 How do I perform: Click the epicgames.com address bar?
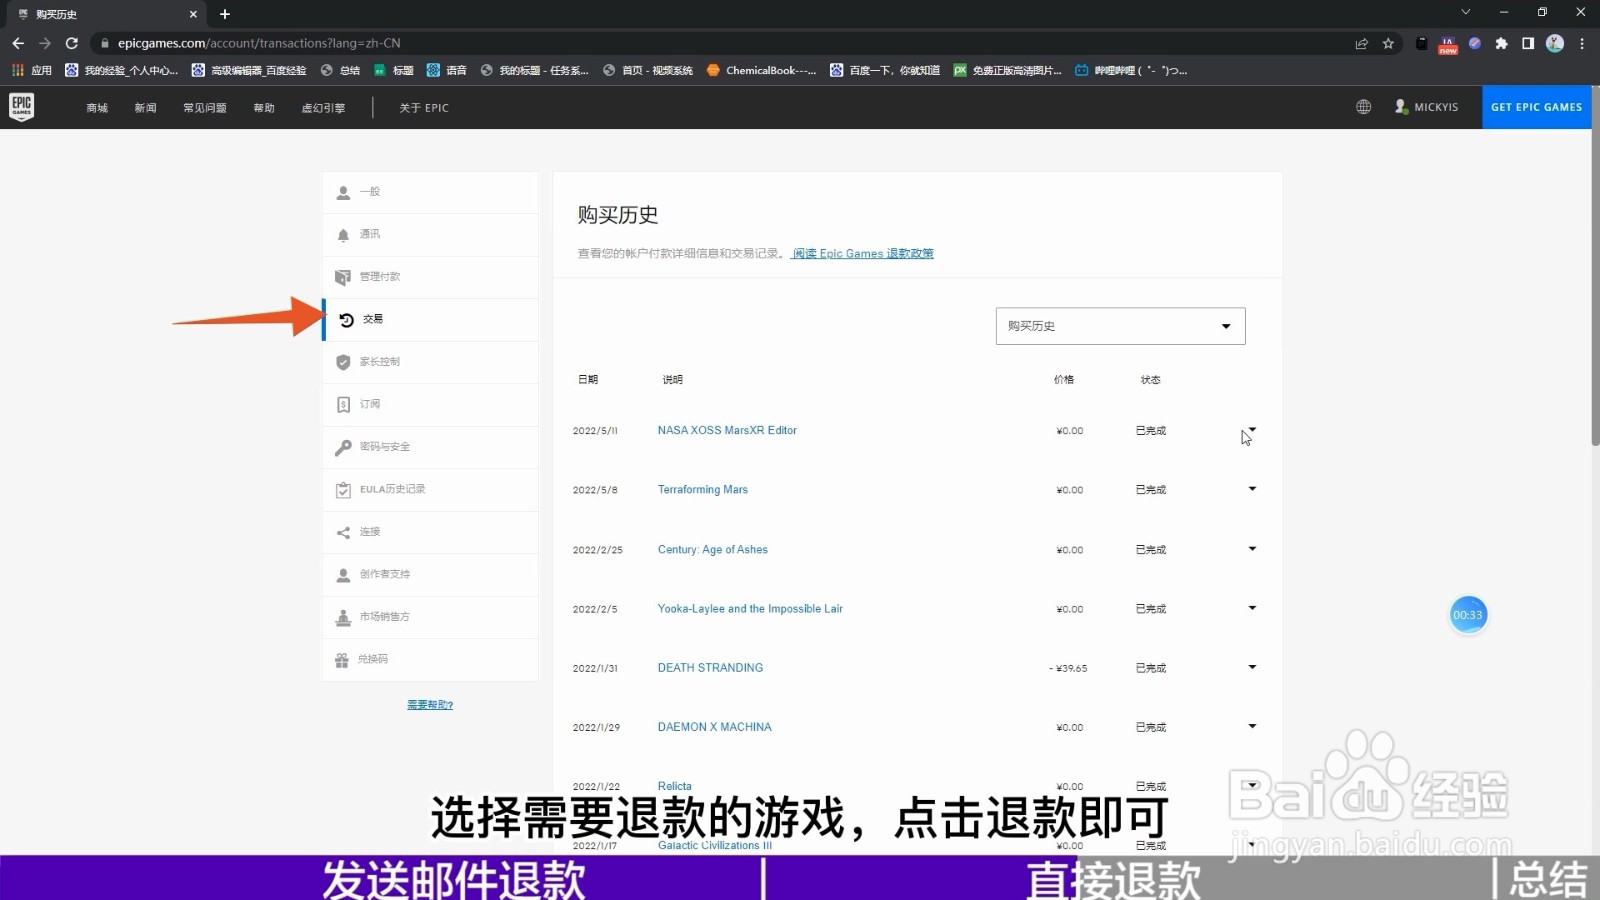click(x=720, y=43)
